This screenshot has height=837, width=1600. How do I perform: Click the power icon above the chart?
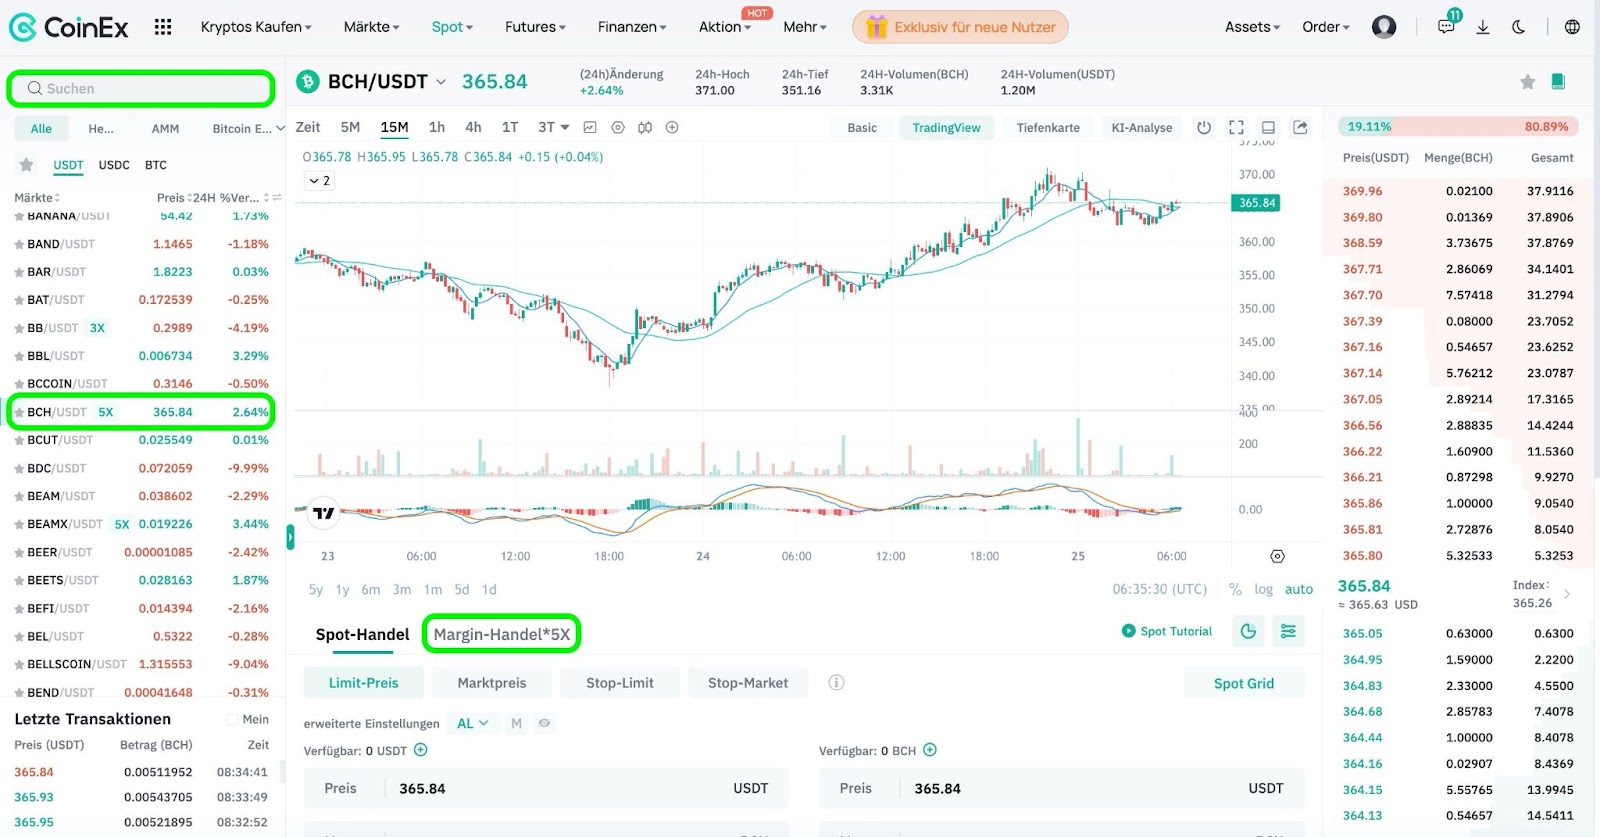(1204, 127)
